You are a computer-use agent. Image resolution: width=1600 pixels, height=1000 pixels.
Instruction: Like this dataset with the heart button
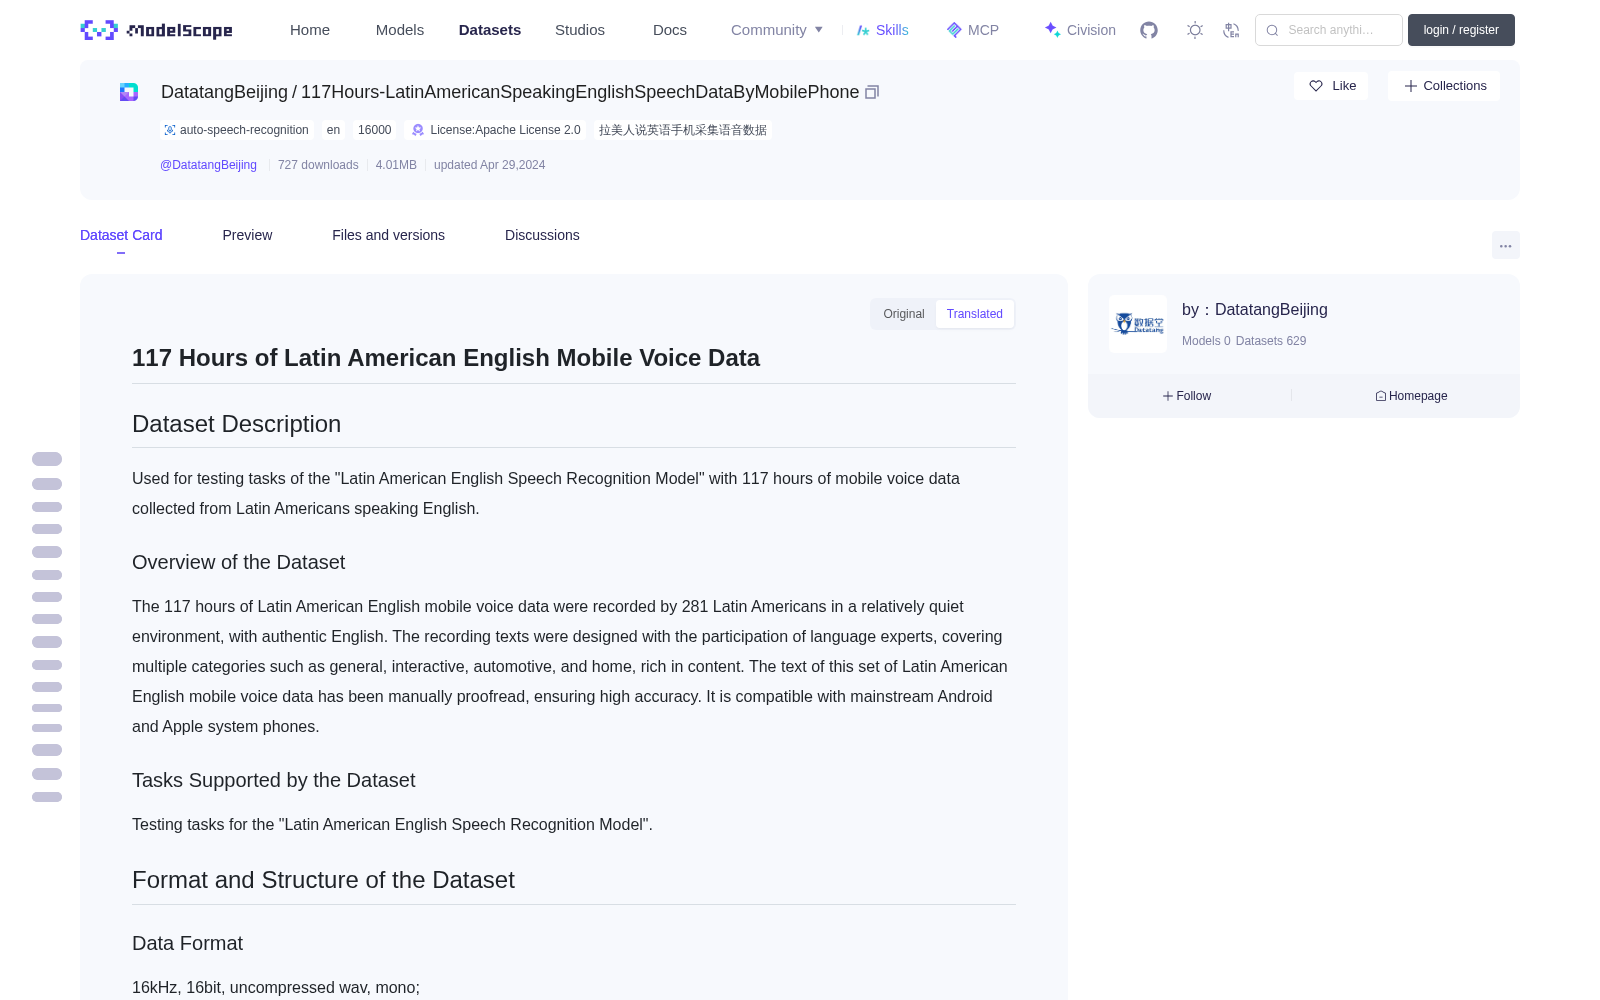(1331, 86)
